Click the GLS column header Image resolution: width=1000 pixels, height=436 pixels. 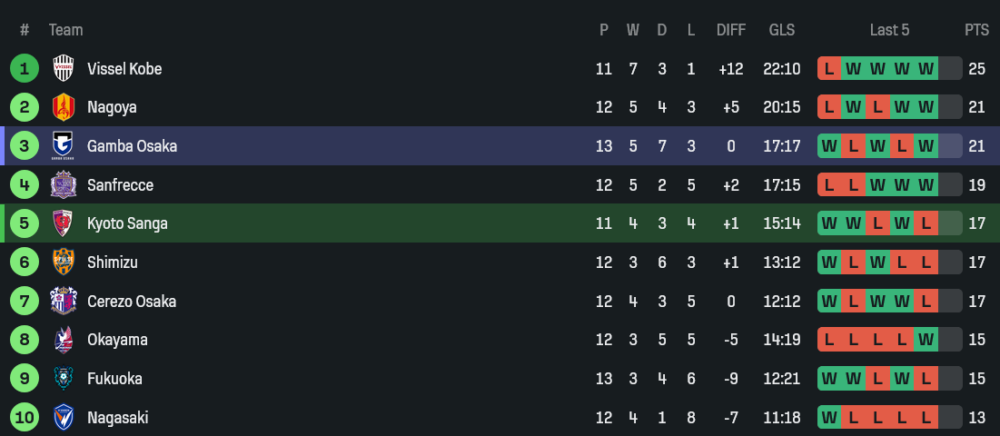click(782, 30)
